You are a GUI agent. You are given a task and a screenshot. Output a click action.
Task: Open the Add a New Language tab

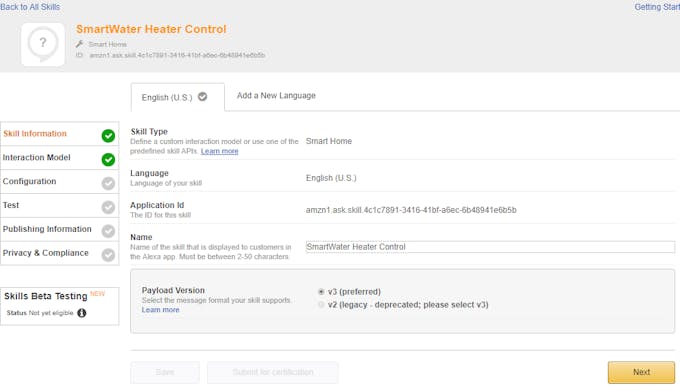[x=276, y=95]
